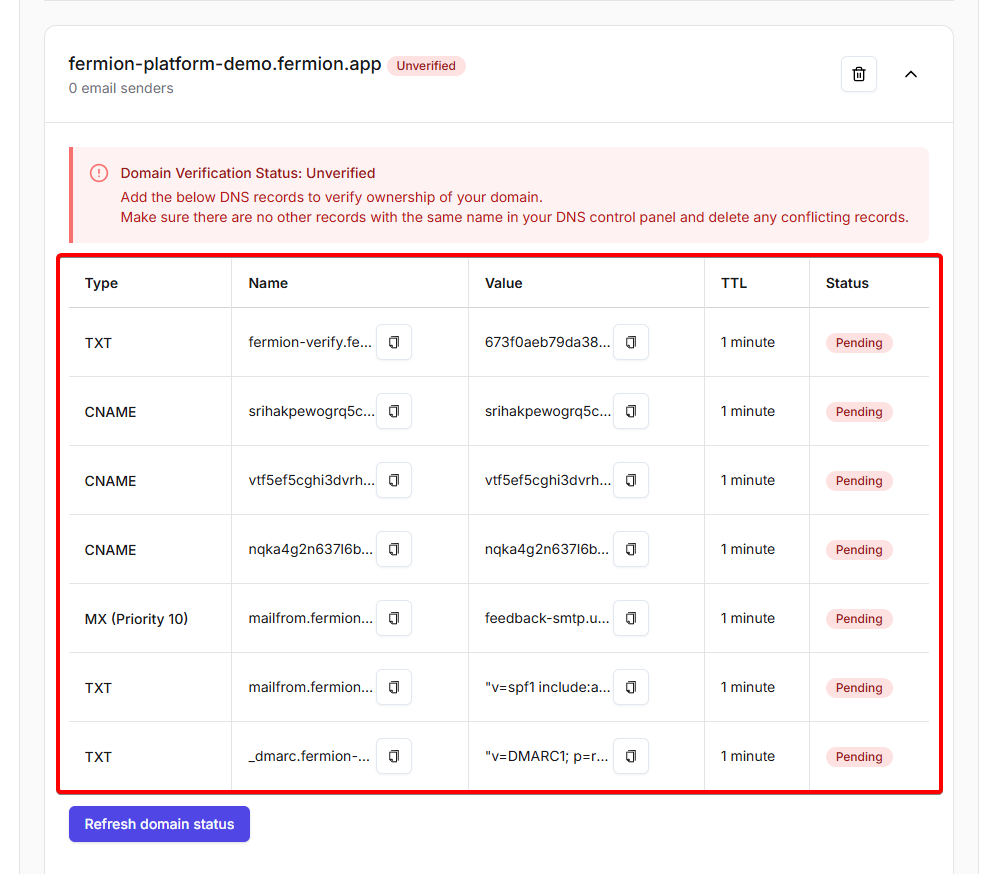Copy the MX record mailfrom name
This screenshot has height=874, width=983.
click(394, 618)
